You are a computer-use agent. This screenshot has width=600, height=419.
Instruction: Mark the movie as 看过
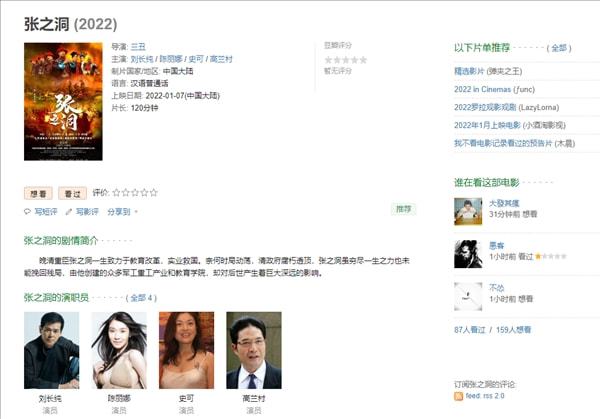click(x=72, y=194)
